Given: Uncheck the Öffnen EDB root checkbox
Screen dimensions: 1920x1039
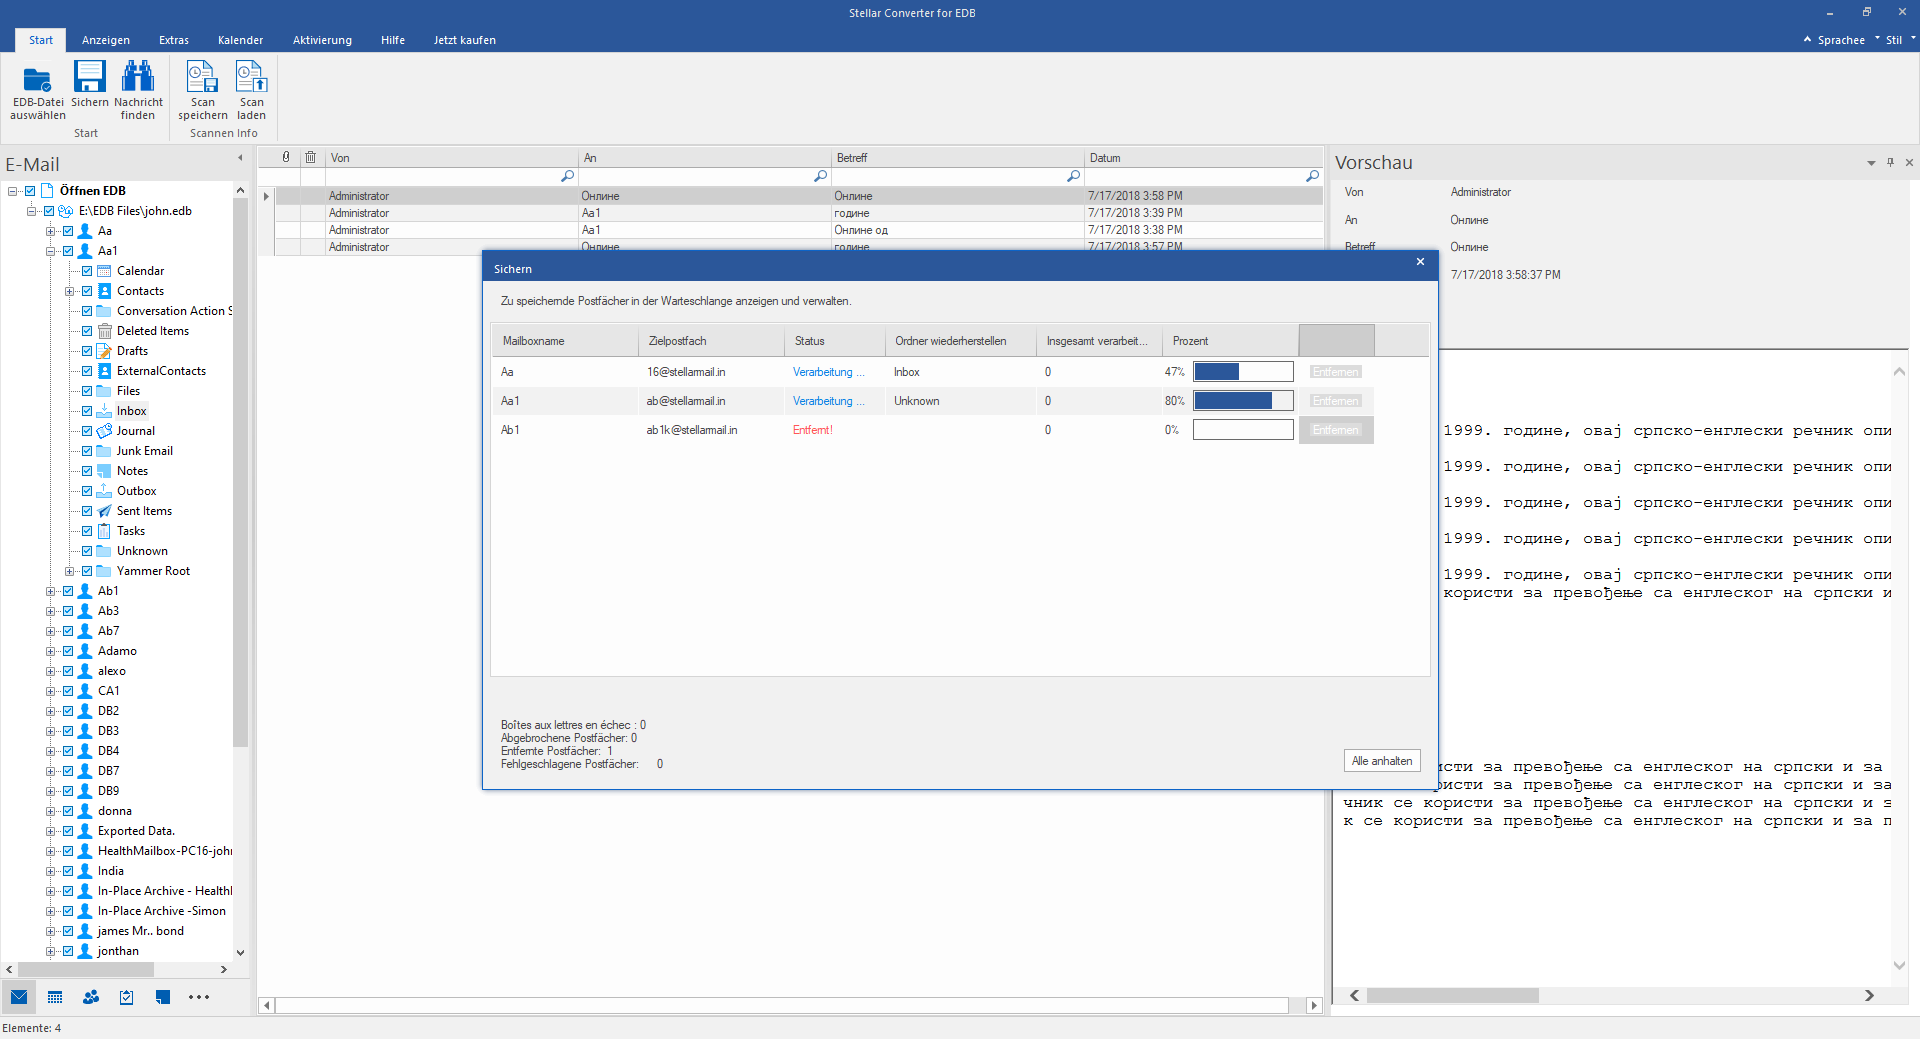Looking at the screenshot, I should [x=30, y=191].
